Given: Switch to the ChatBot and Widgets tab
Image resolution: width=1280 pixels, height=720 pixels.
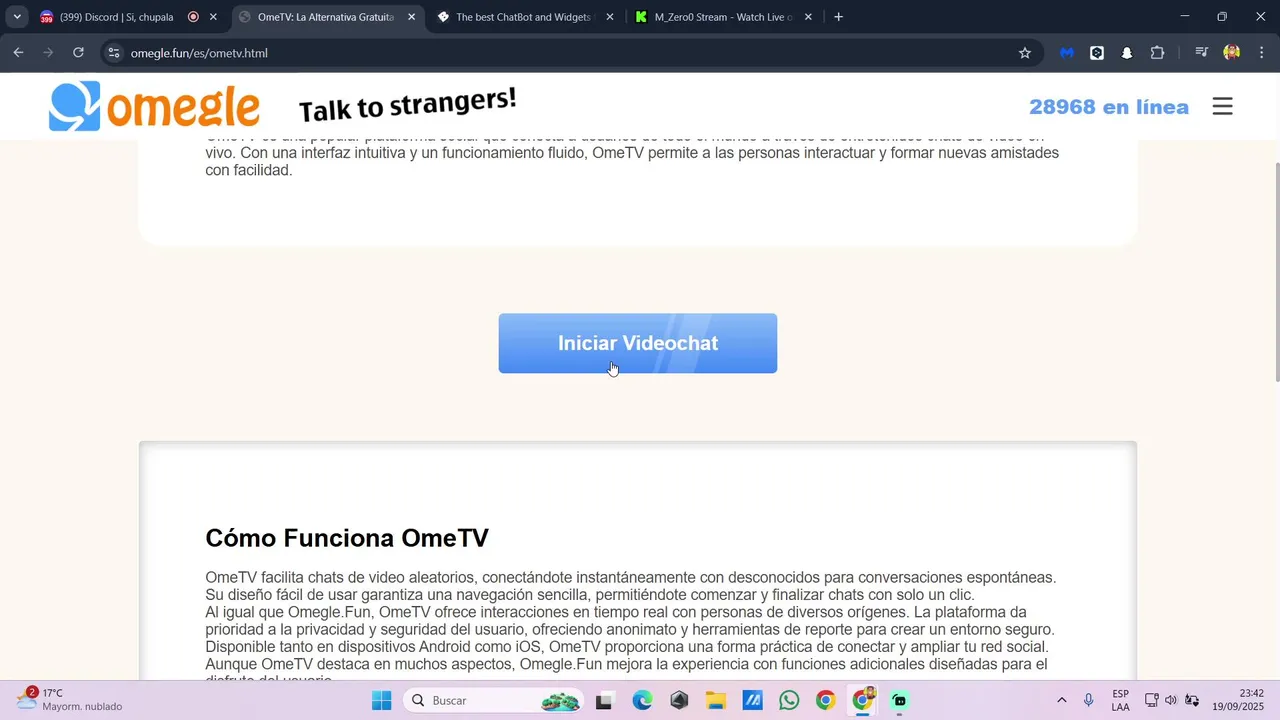Looking at the screenshot, I should [523, 17].
